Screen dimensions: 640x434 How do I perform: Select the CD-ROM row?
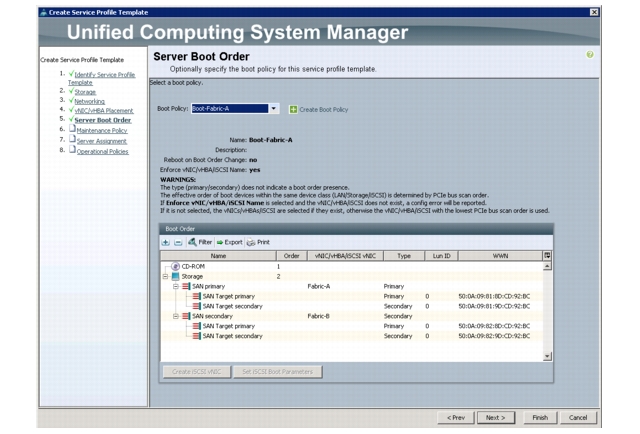(352, 266)
